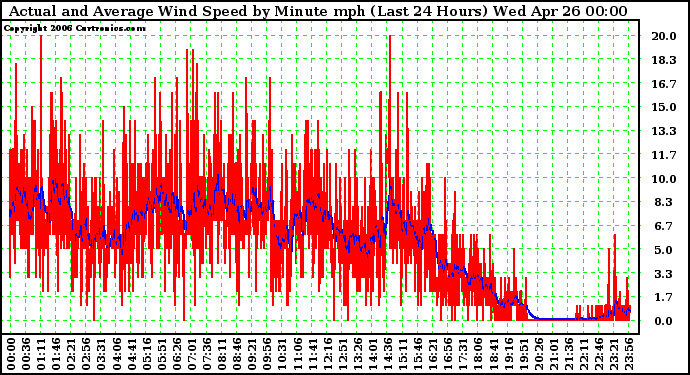Viewport: 690px width, 375px height.
Task: Click the 6.7 y-axis label
Action: (x=664, y=226)
